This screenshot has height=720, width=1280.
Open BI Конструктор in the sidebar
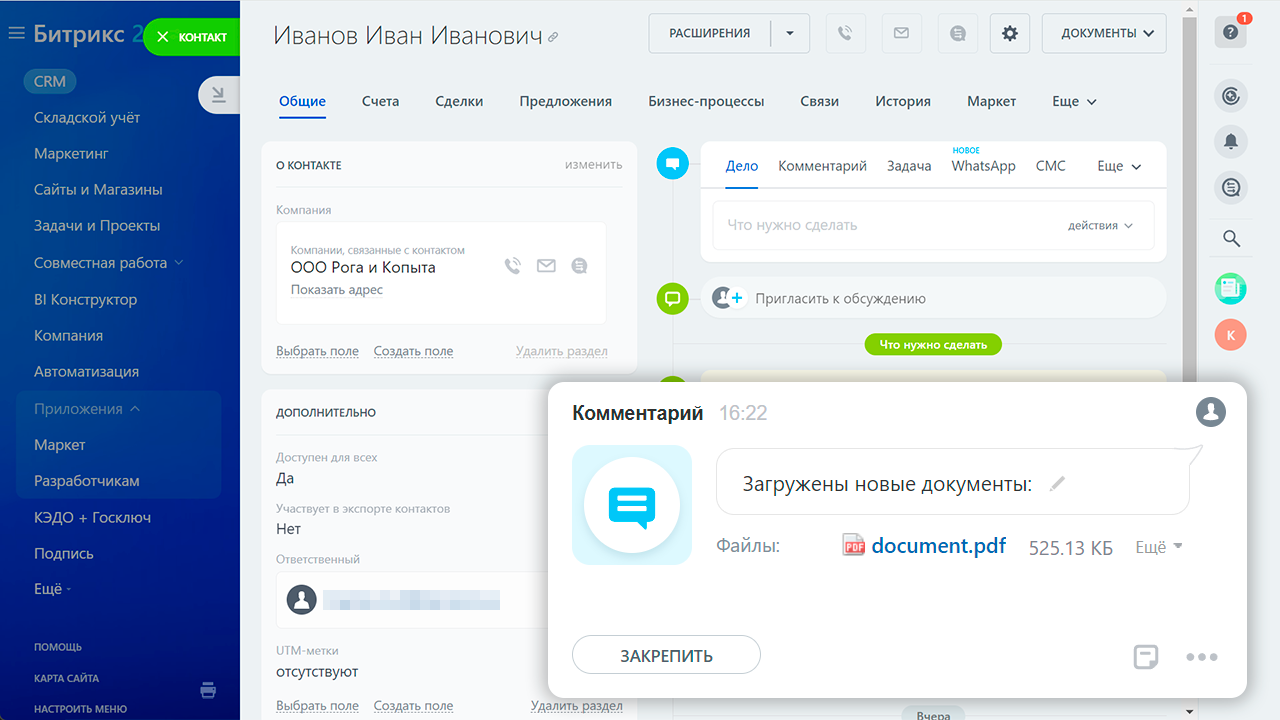pos(85,299)
